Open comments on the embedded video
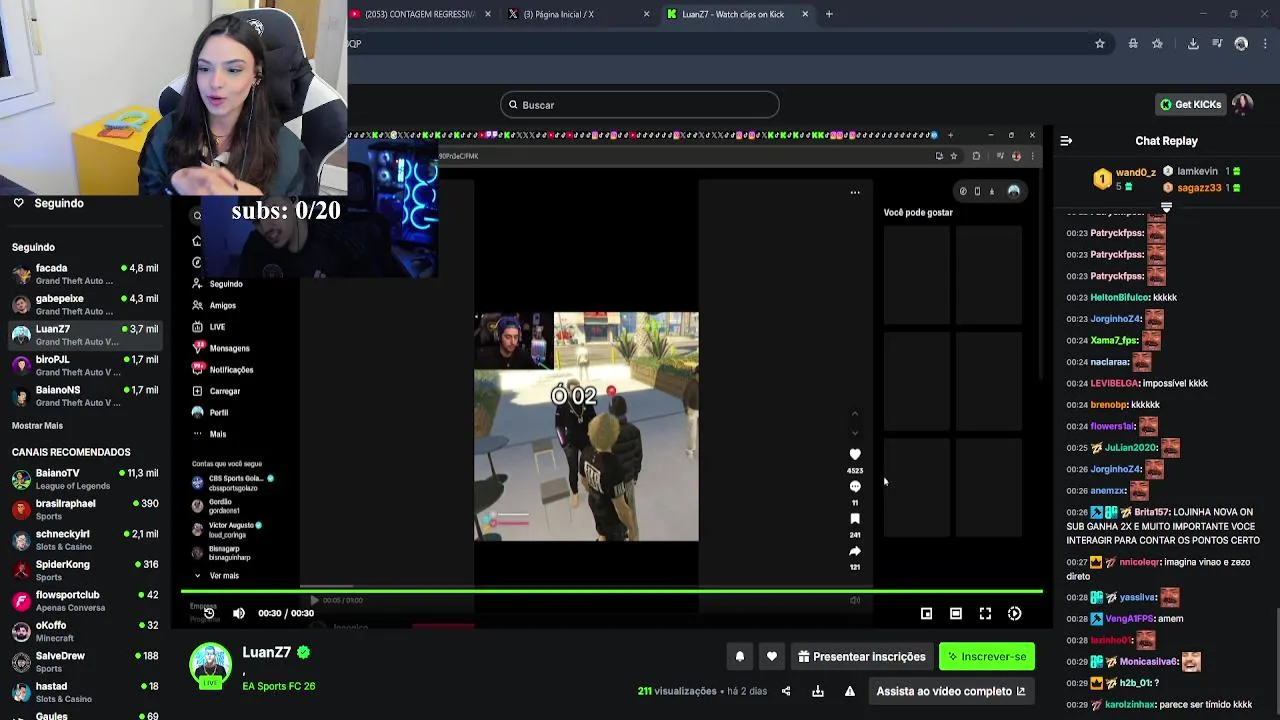This screenshot has height=720, width=1280. coord(855,486)
